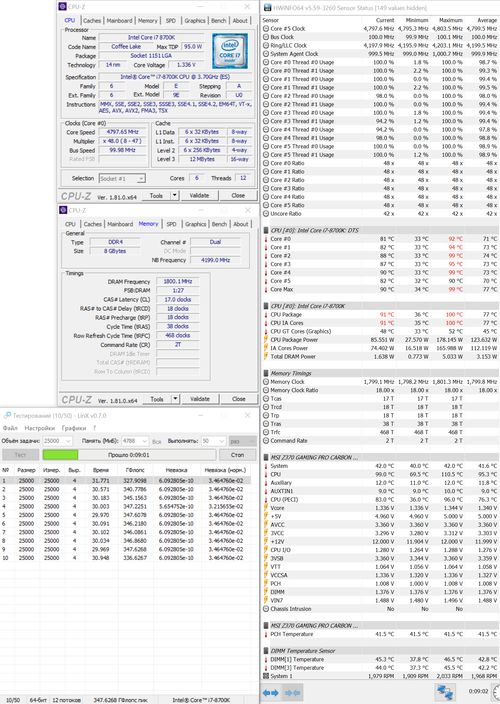This screenshot has height=704, width=500.
Task: Click Tools button in CPU-Z Memory window
Action: tap(157, 399)
